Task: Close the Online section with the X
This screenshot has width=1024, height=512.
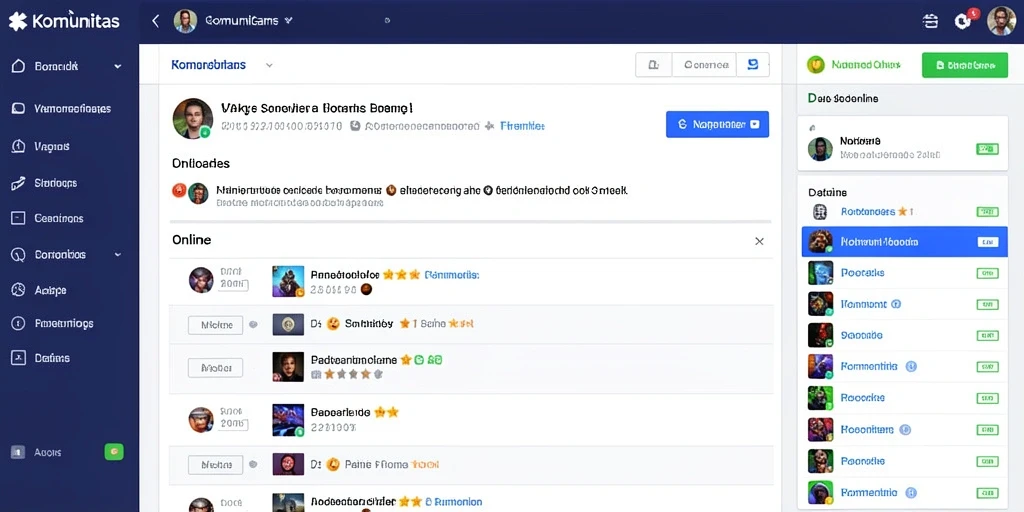Action: (x=760, y=241)
